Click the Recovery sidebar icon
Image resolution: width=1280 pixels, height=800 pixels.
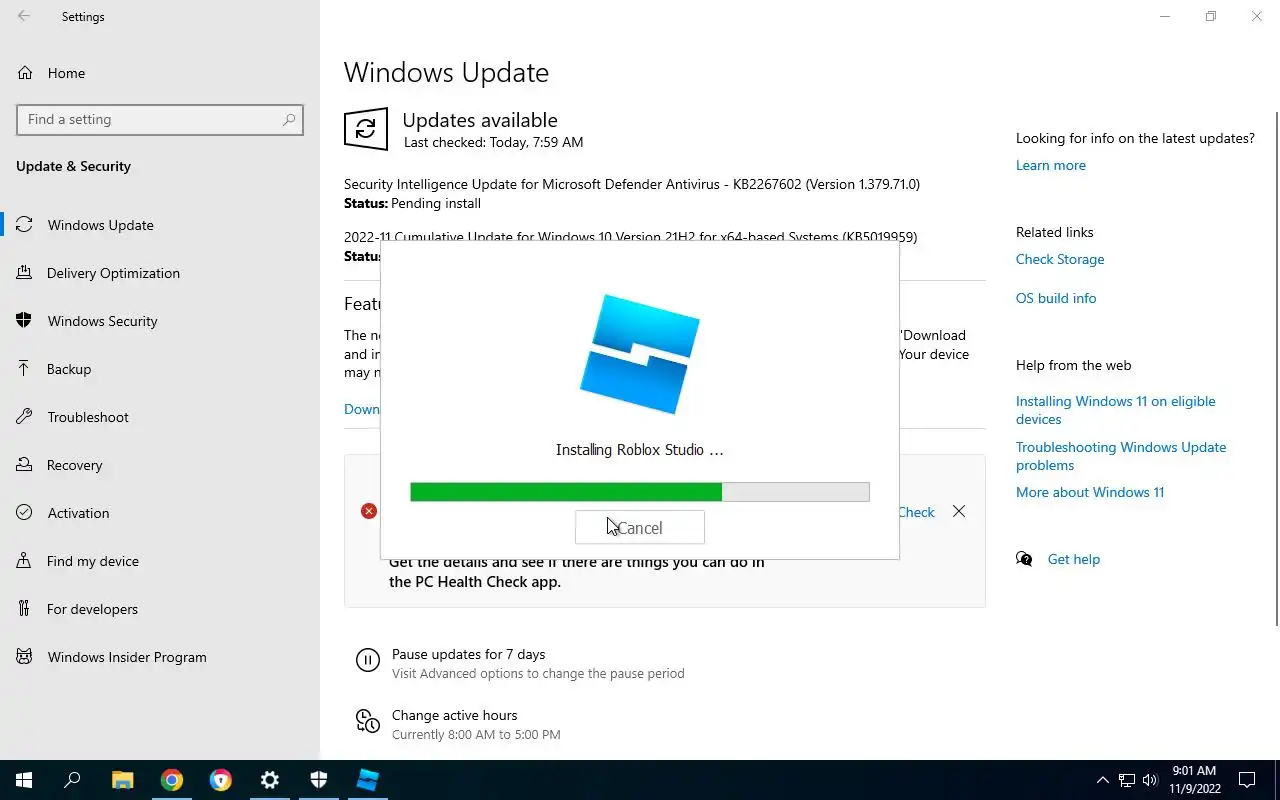[24, 465]
